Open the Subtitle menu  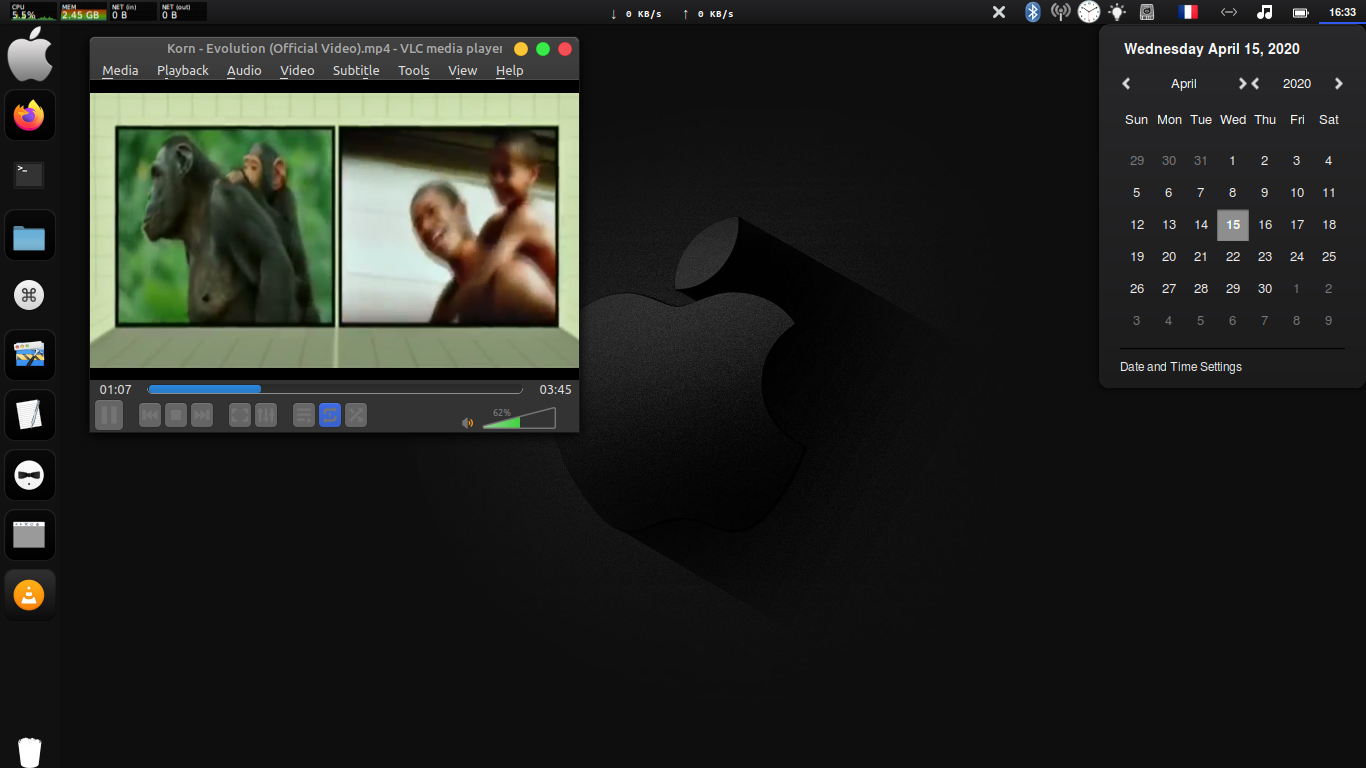[x=356, y=70]
